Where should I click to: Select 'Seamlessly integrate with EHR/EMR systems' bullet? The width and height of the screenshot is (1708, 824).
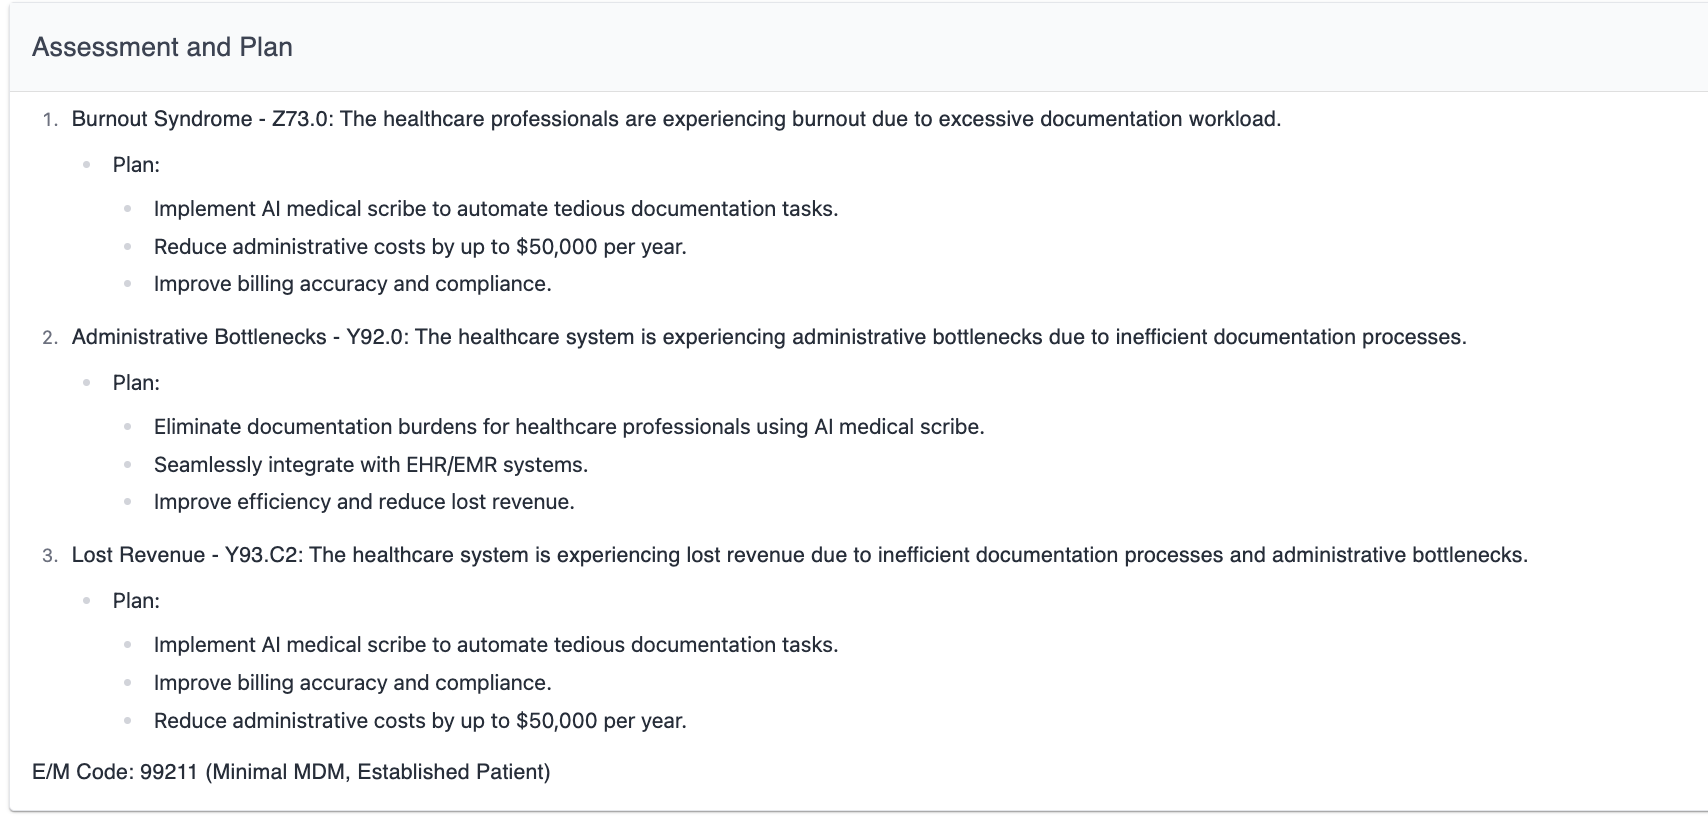pyautogui.click(x=371, y=465)
